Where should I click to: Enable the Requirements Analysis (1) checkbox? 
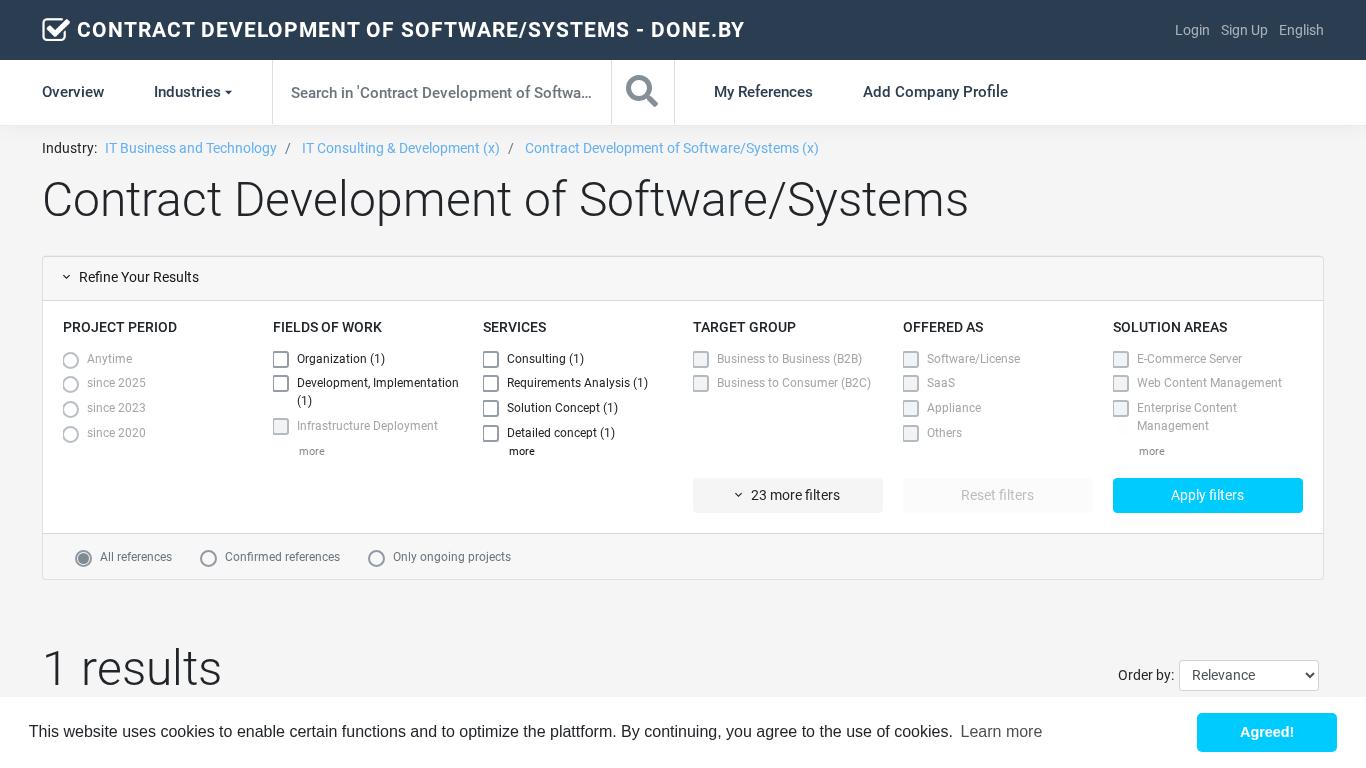[491, 384]
